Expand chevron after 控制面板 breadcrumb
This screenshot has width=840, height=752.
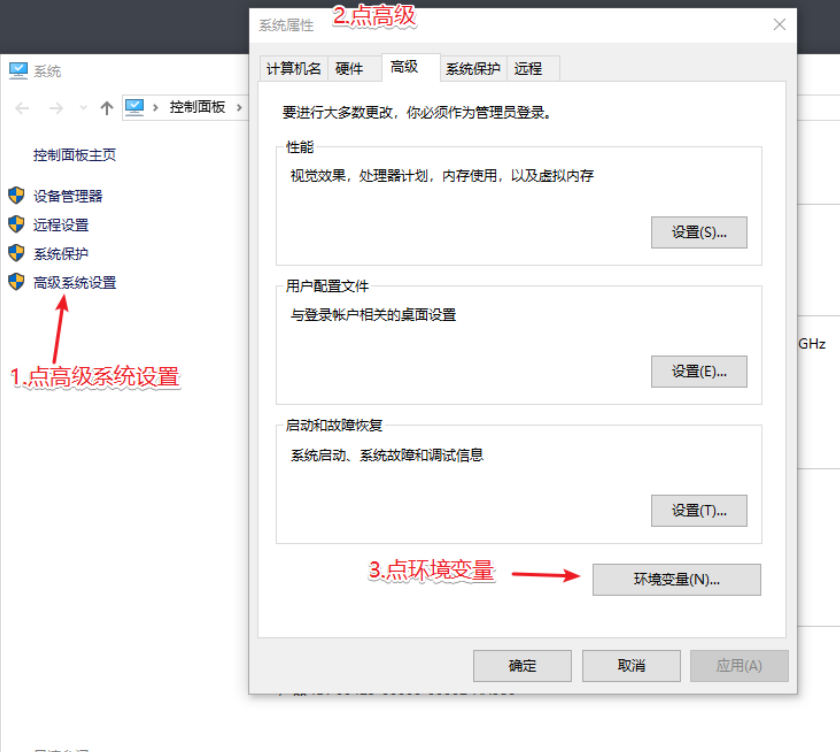click(x=240, y=107)
